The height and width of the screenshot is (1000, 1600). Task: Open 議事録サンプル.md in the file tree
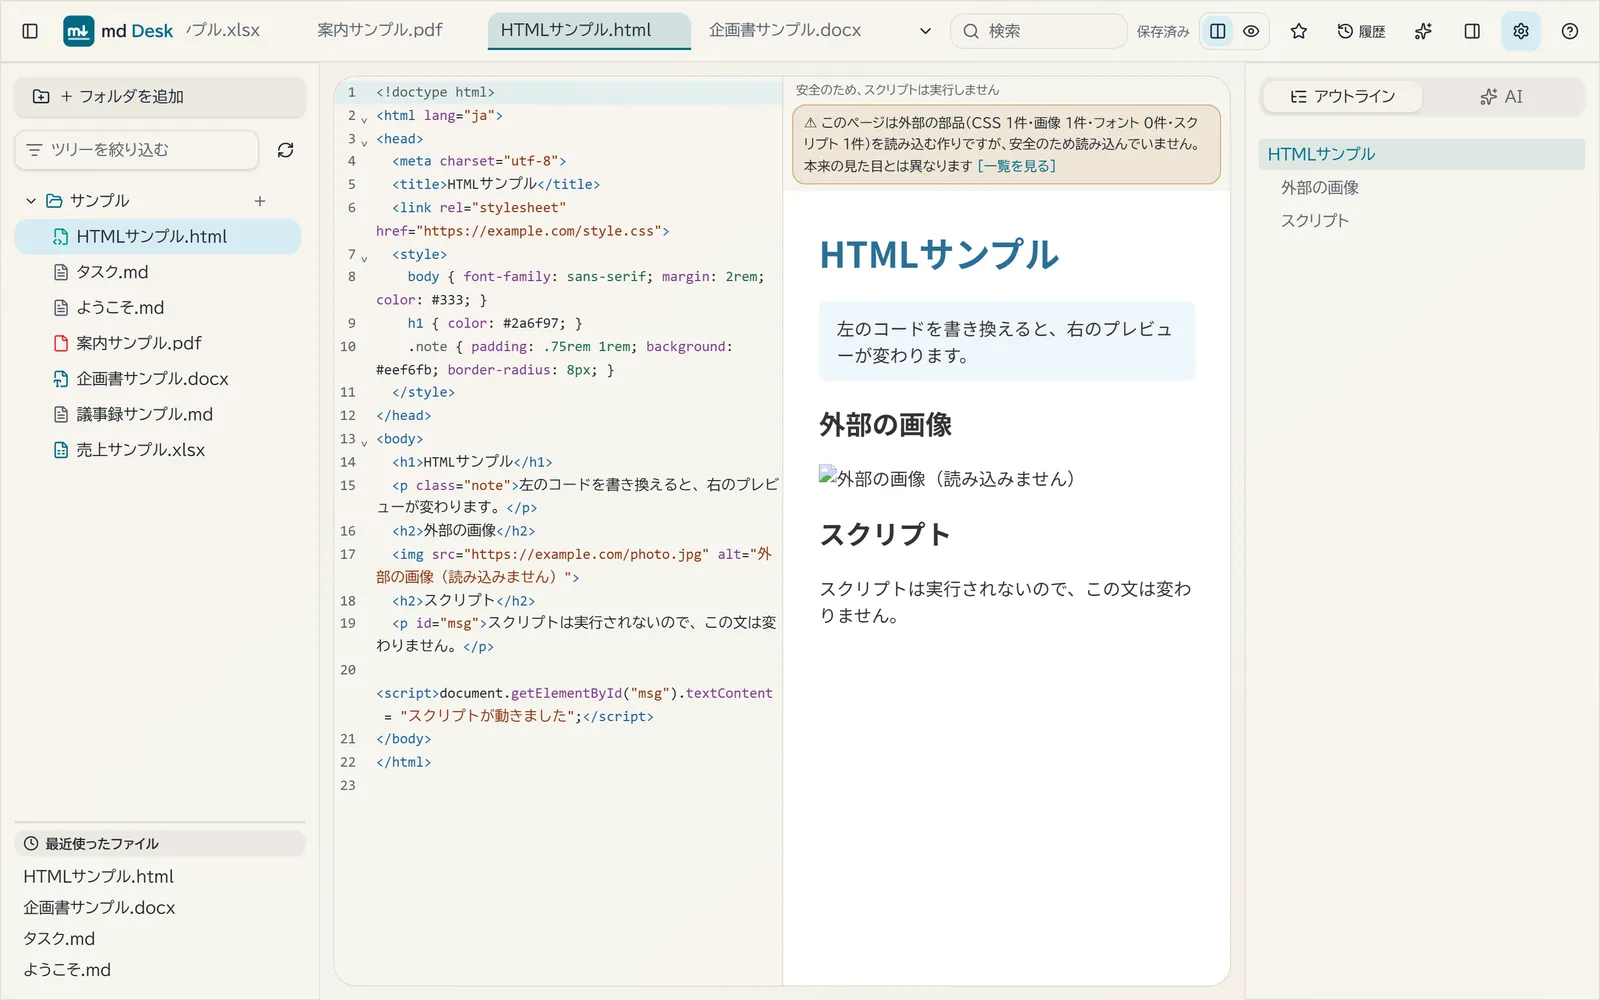(158, 414)
